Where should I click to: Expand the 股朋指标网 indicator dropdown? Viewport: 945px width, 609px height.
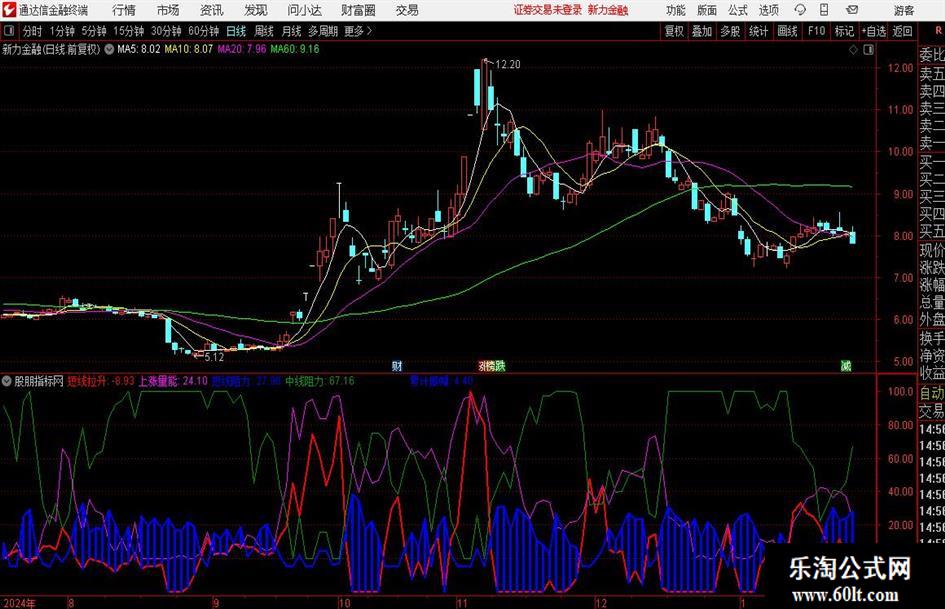pyautogui.click(x=7, y=381)
